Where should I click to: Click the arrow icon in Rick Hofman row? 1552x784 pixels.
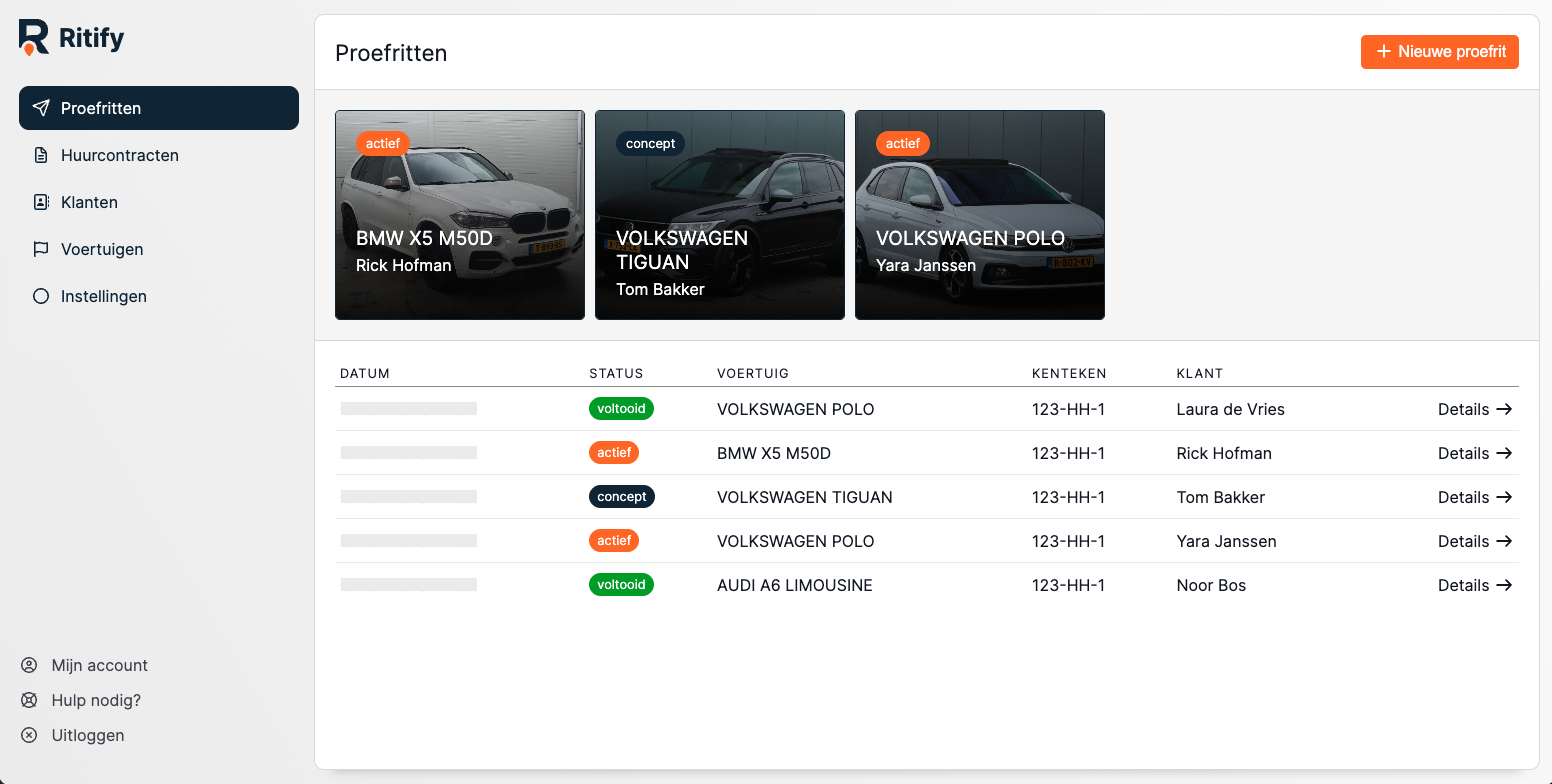tap(1504, 453)
